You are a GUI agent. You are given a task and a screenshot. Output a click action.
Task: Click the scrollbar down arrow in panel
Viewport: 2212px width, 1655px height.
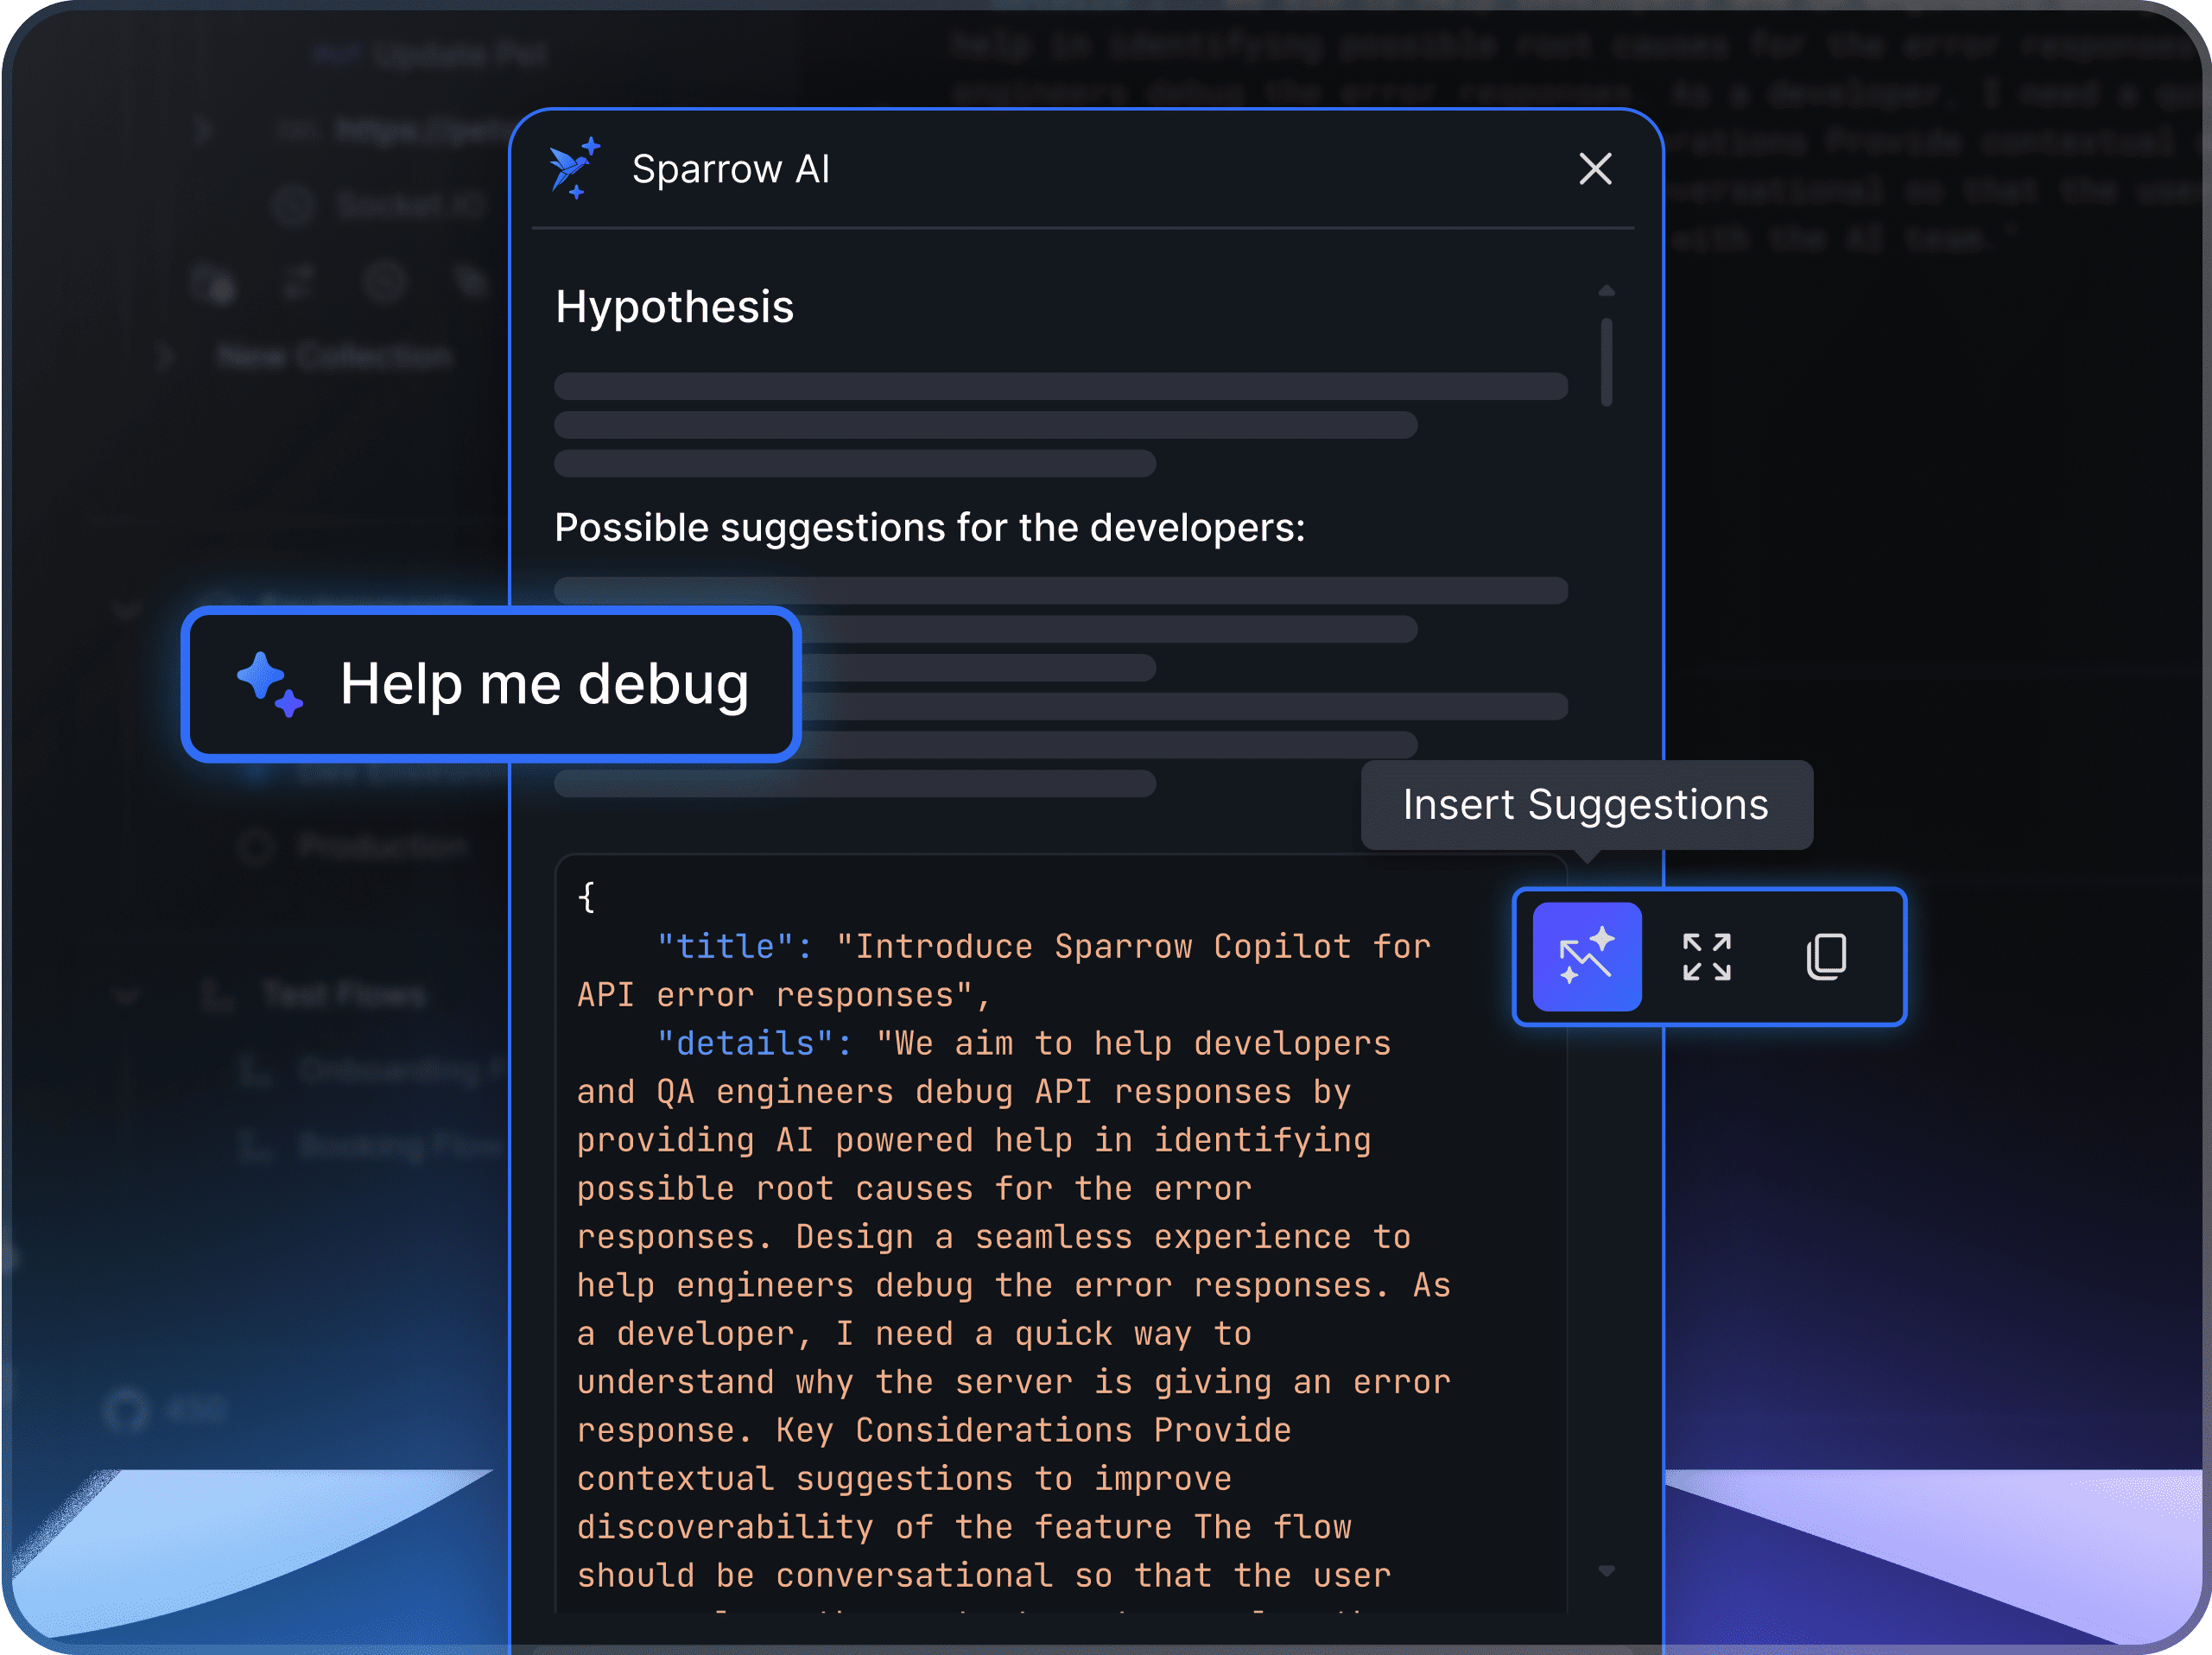click(x=1606, y=1571)
